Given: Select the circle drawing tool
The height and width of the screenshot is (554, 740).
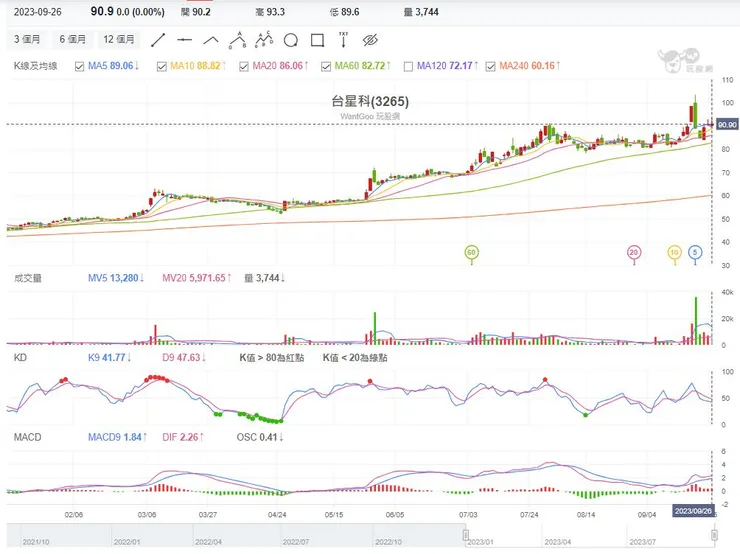Looking at the screenshot, I should click(291, 40).
